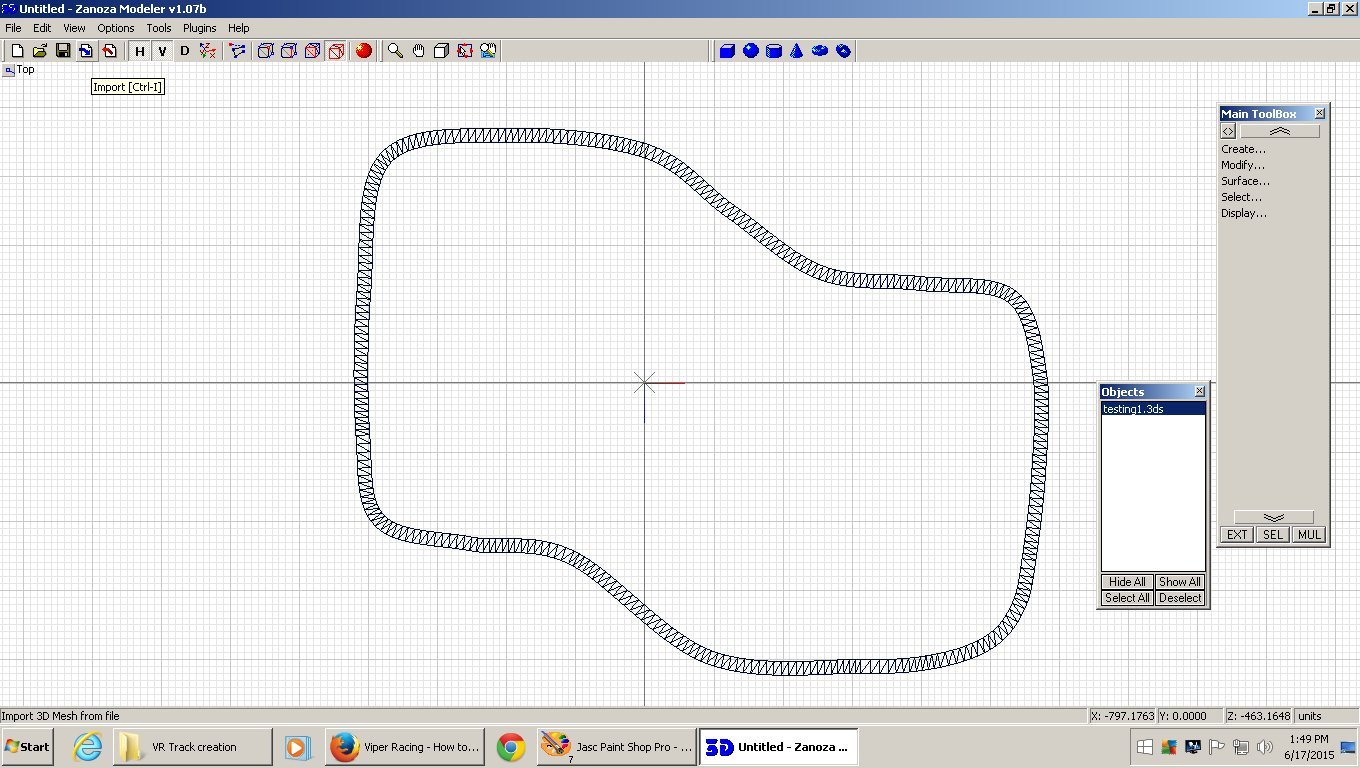Viewport: 1360px width, 768px height.
Task: Open the File menu
Action: pos(13,28)
